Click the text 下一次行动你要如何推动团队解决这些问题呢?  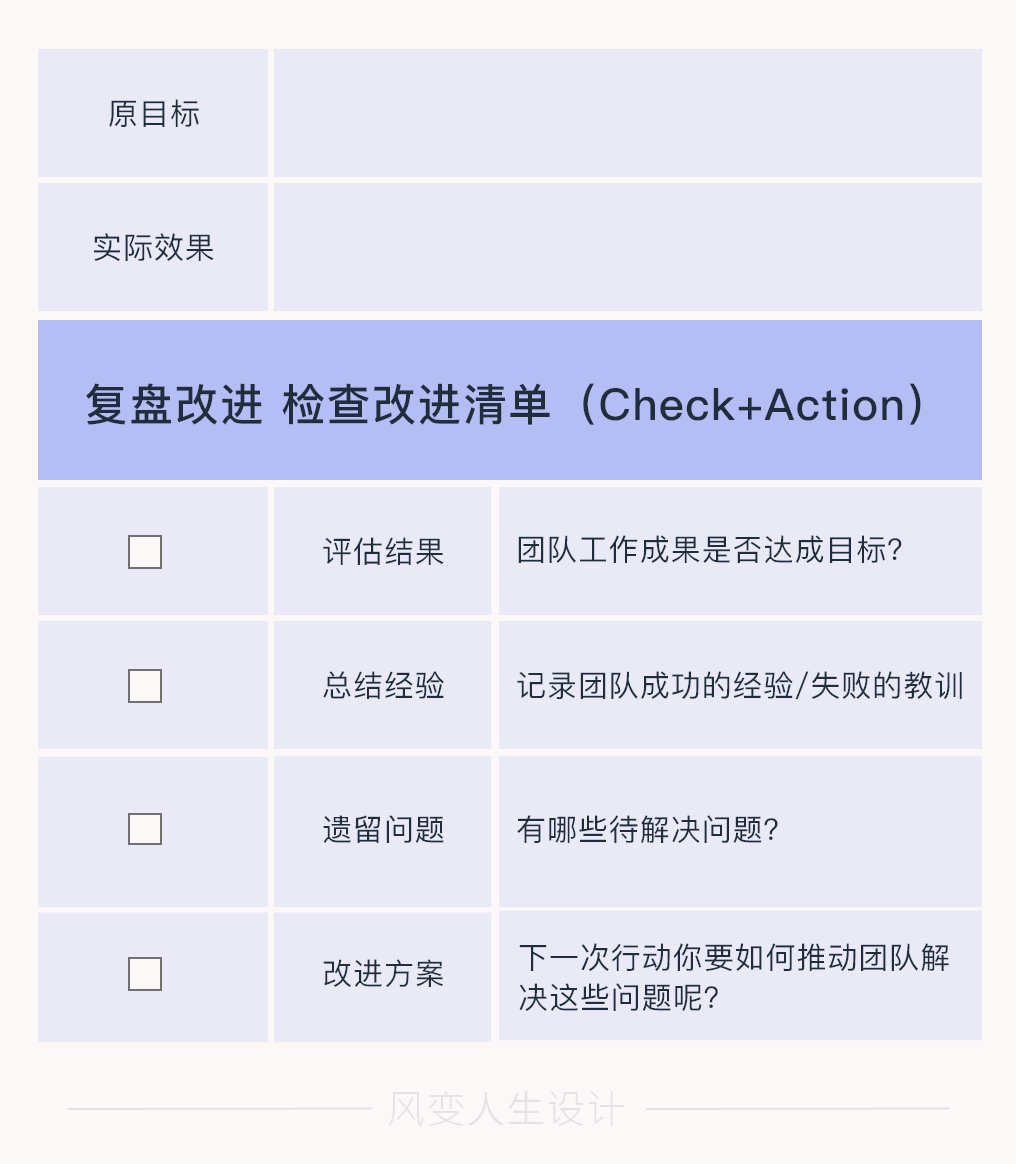(x=734, y=978)
